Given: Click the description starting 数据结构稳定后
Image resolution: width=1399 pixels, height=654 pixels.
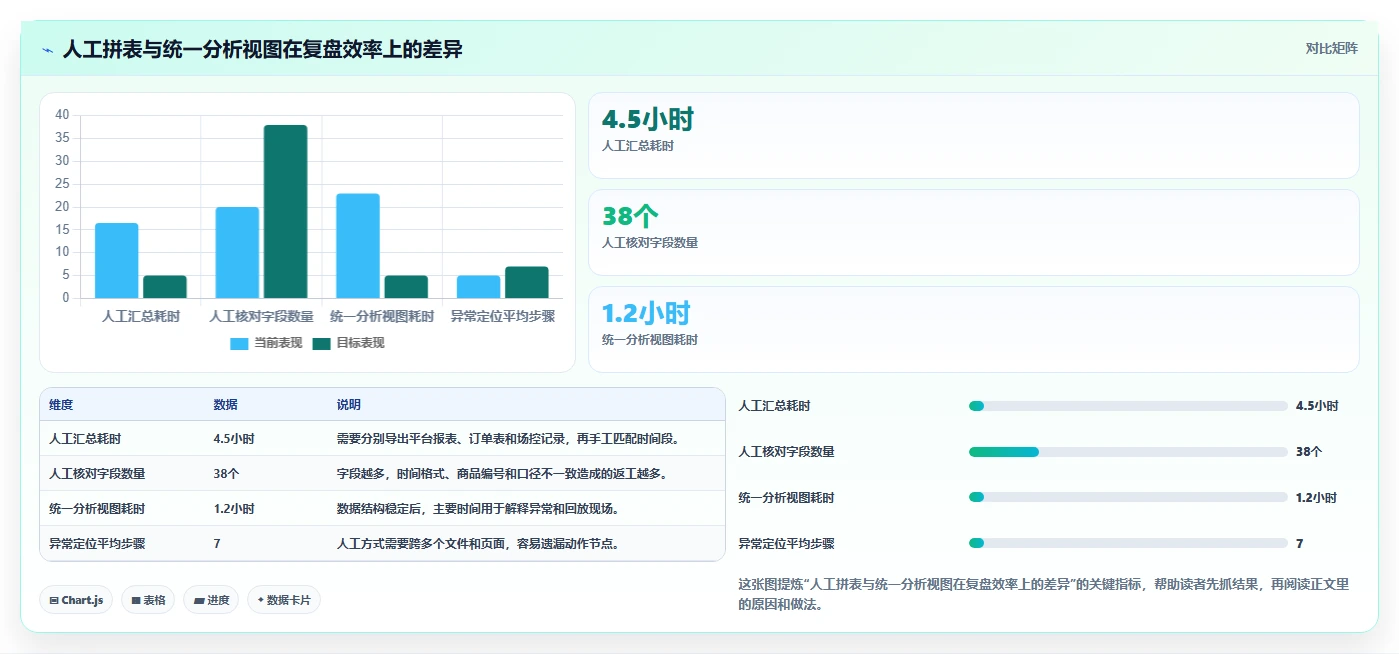Looking at the screenshot, I should (478, 509).
